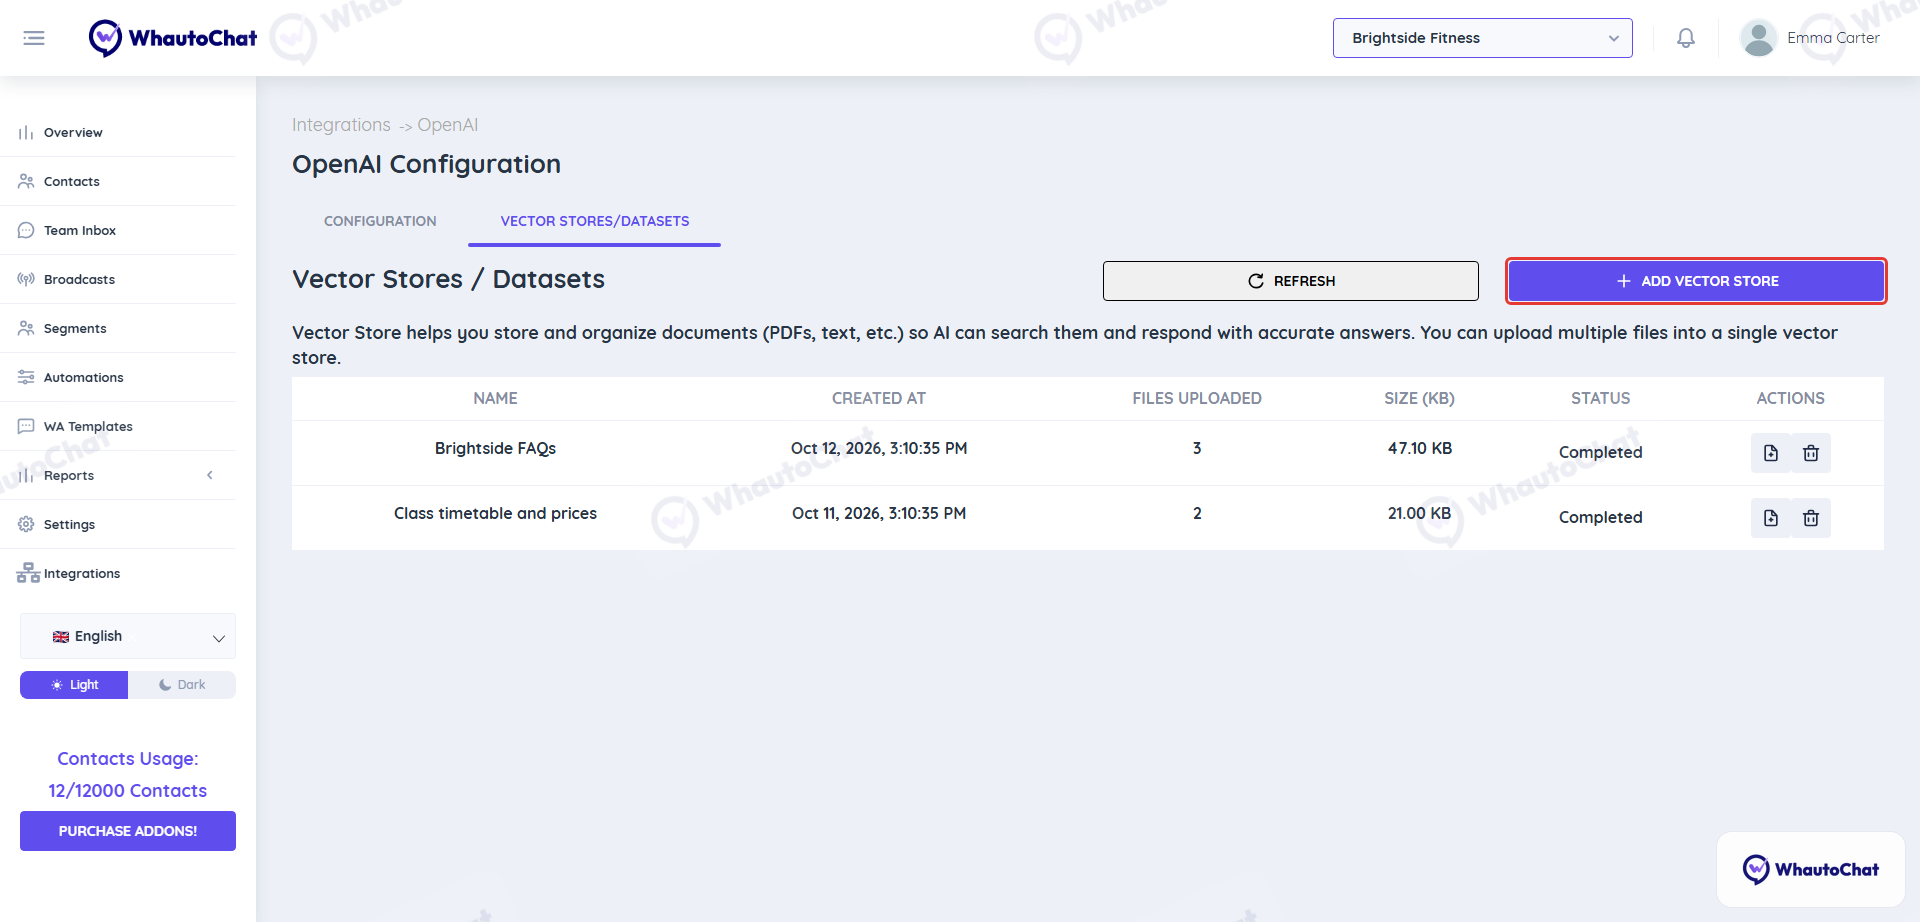Viewport: 1920px width, 922px height.
Task: Select the VECTOR STORES/DATASETS tab
Action: click(x=595, y=221)
